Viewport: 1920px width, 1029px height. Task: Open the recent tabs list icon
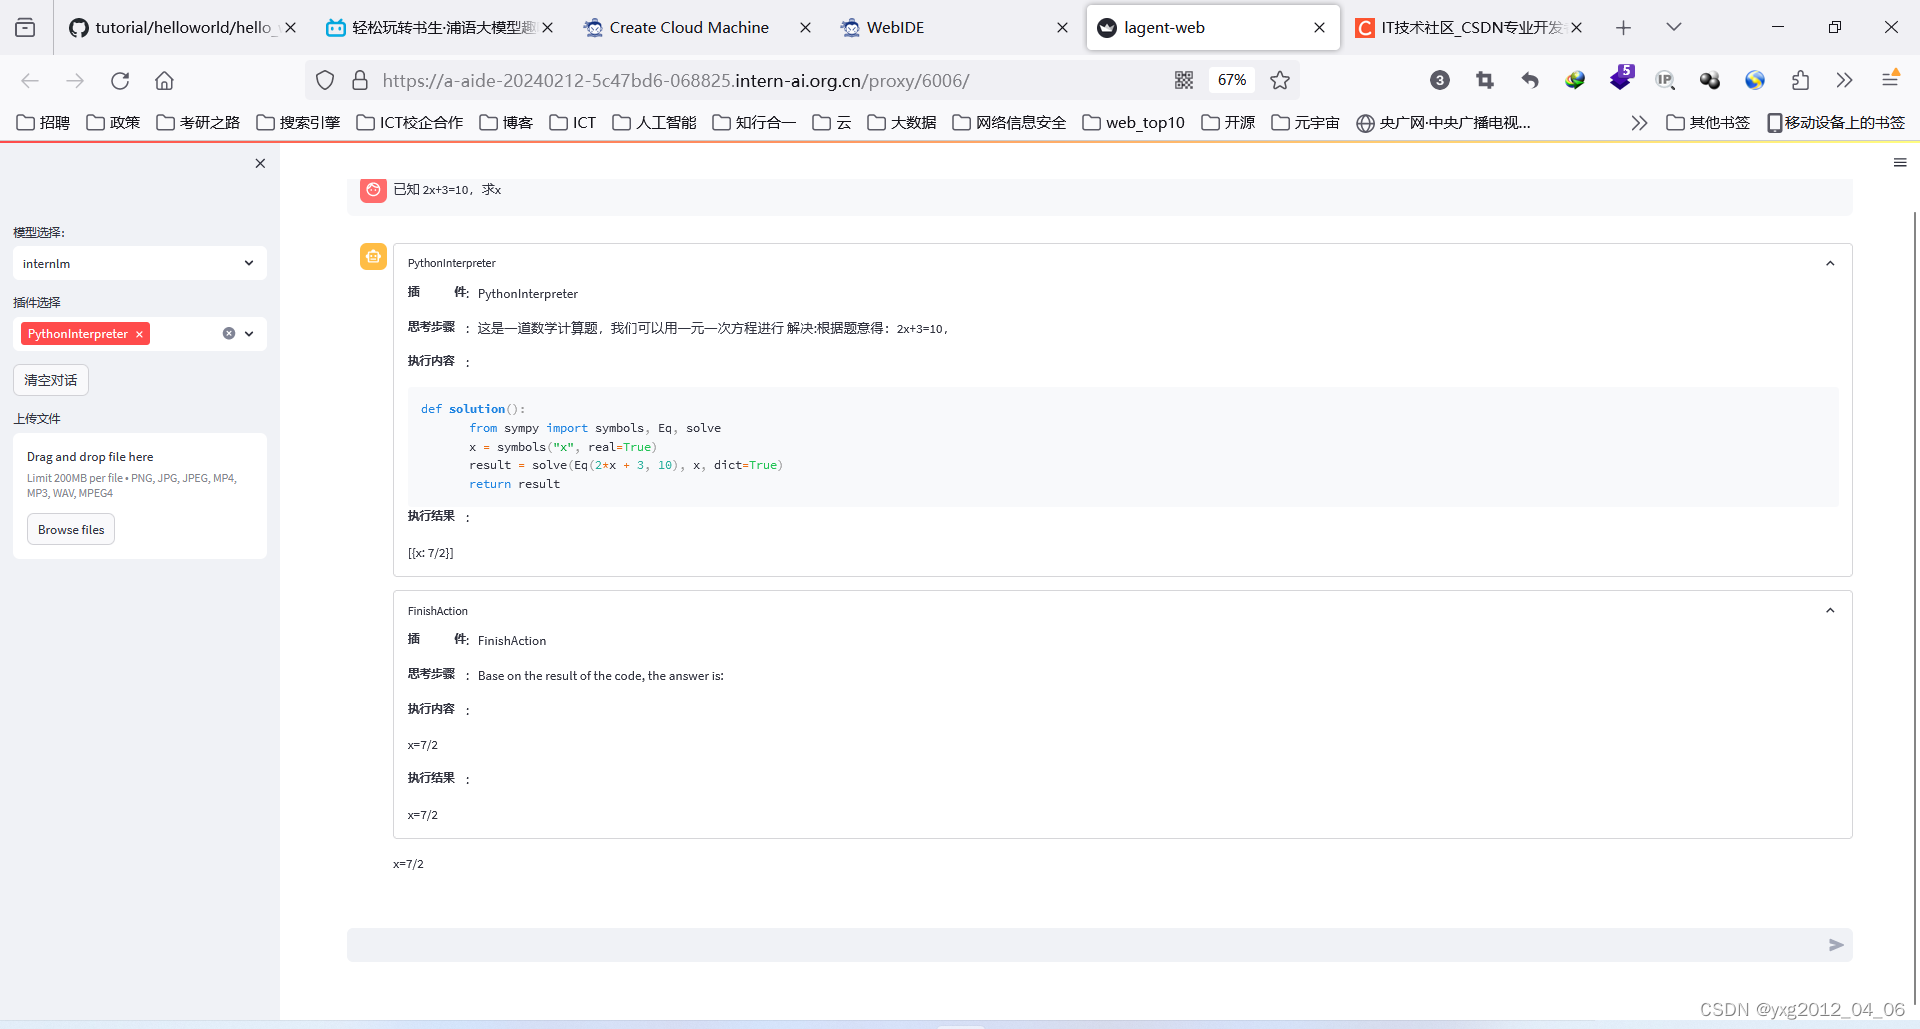coord(25,27)
